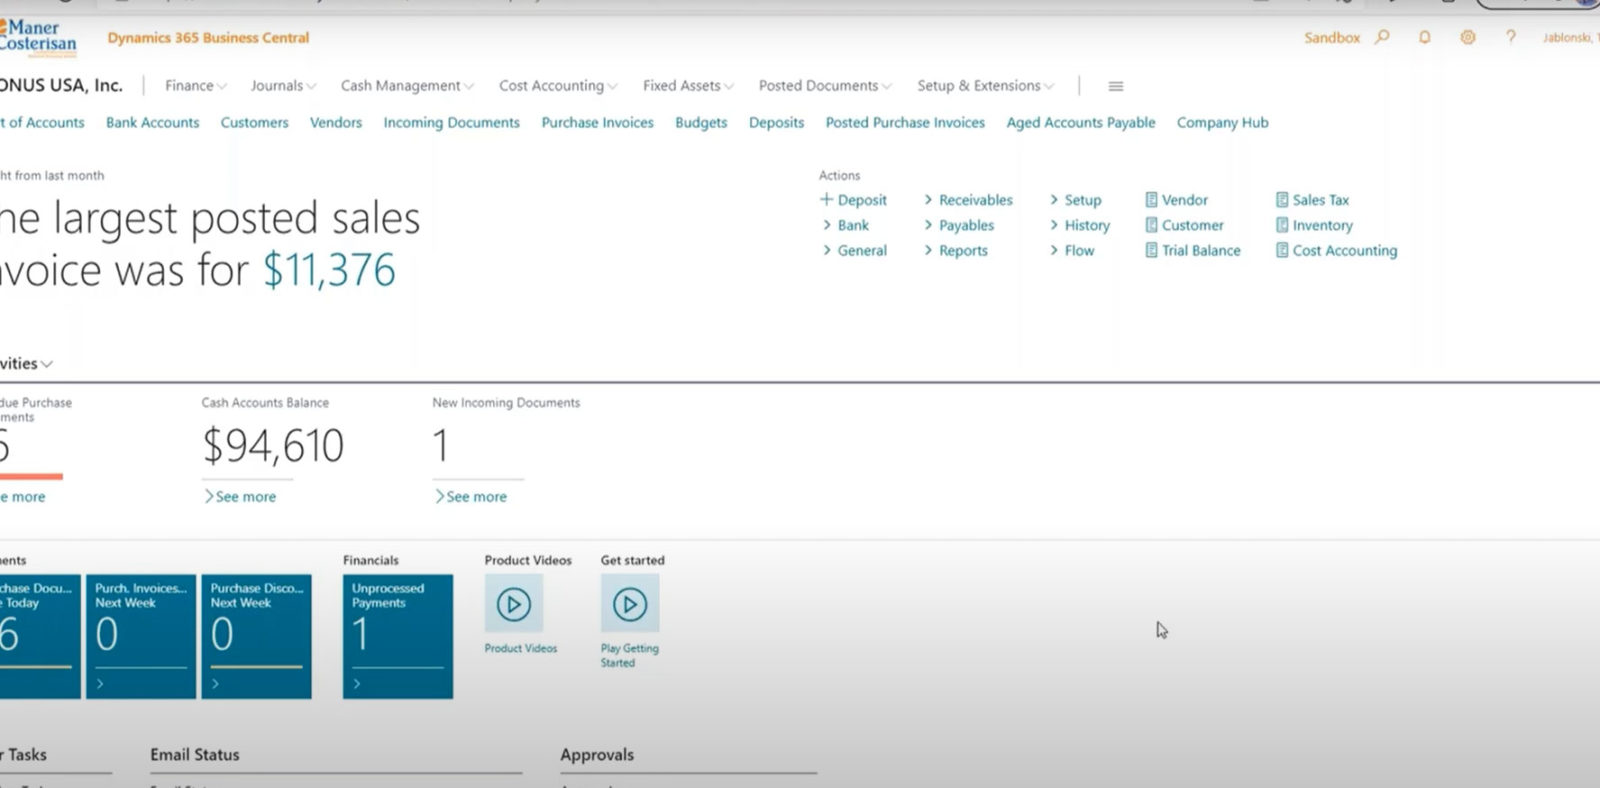Open the settings gear icon
1600x788 pixels.
[x=1467, y=37]
